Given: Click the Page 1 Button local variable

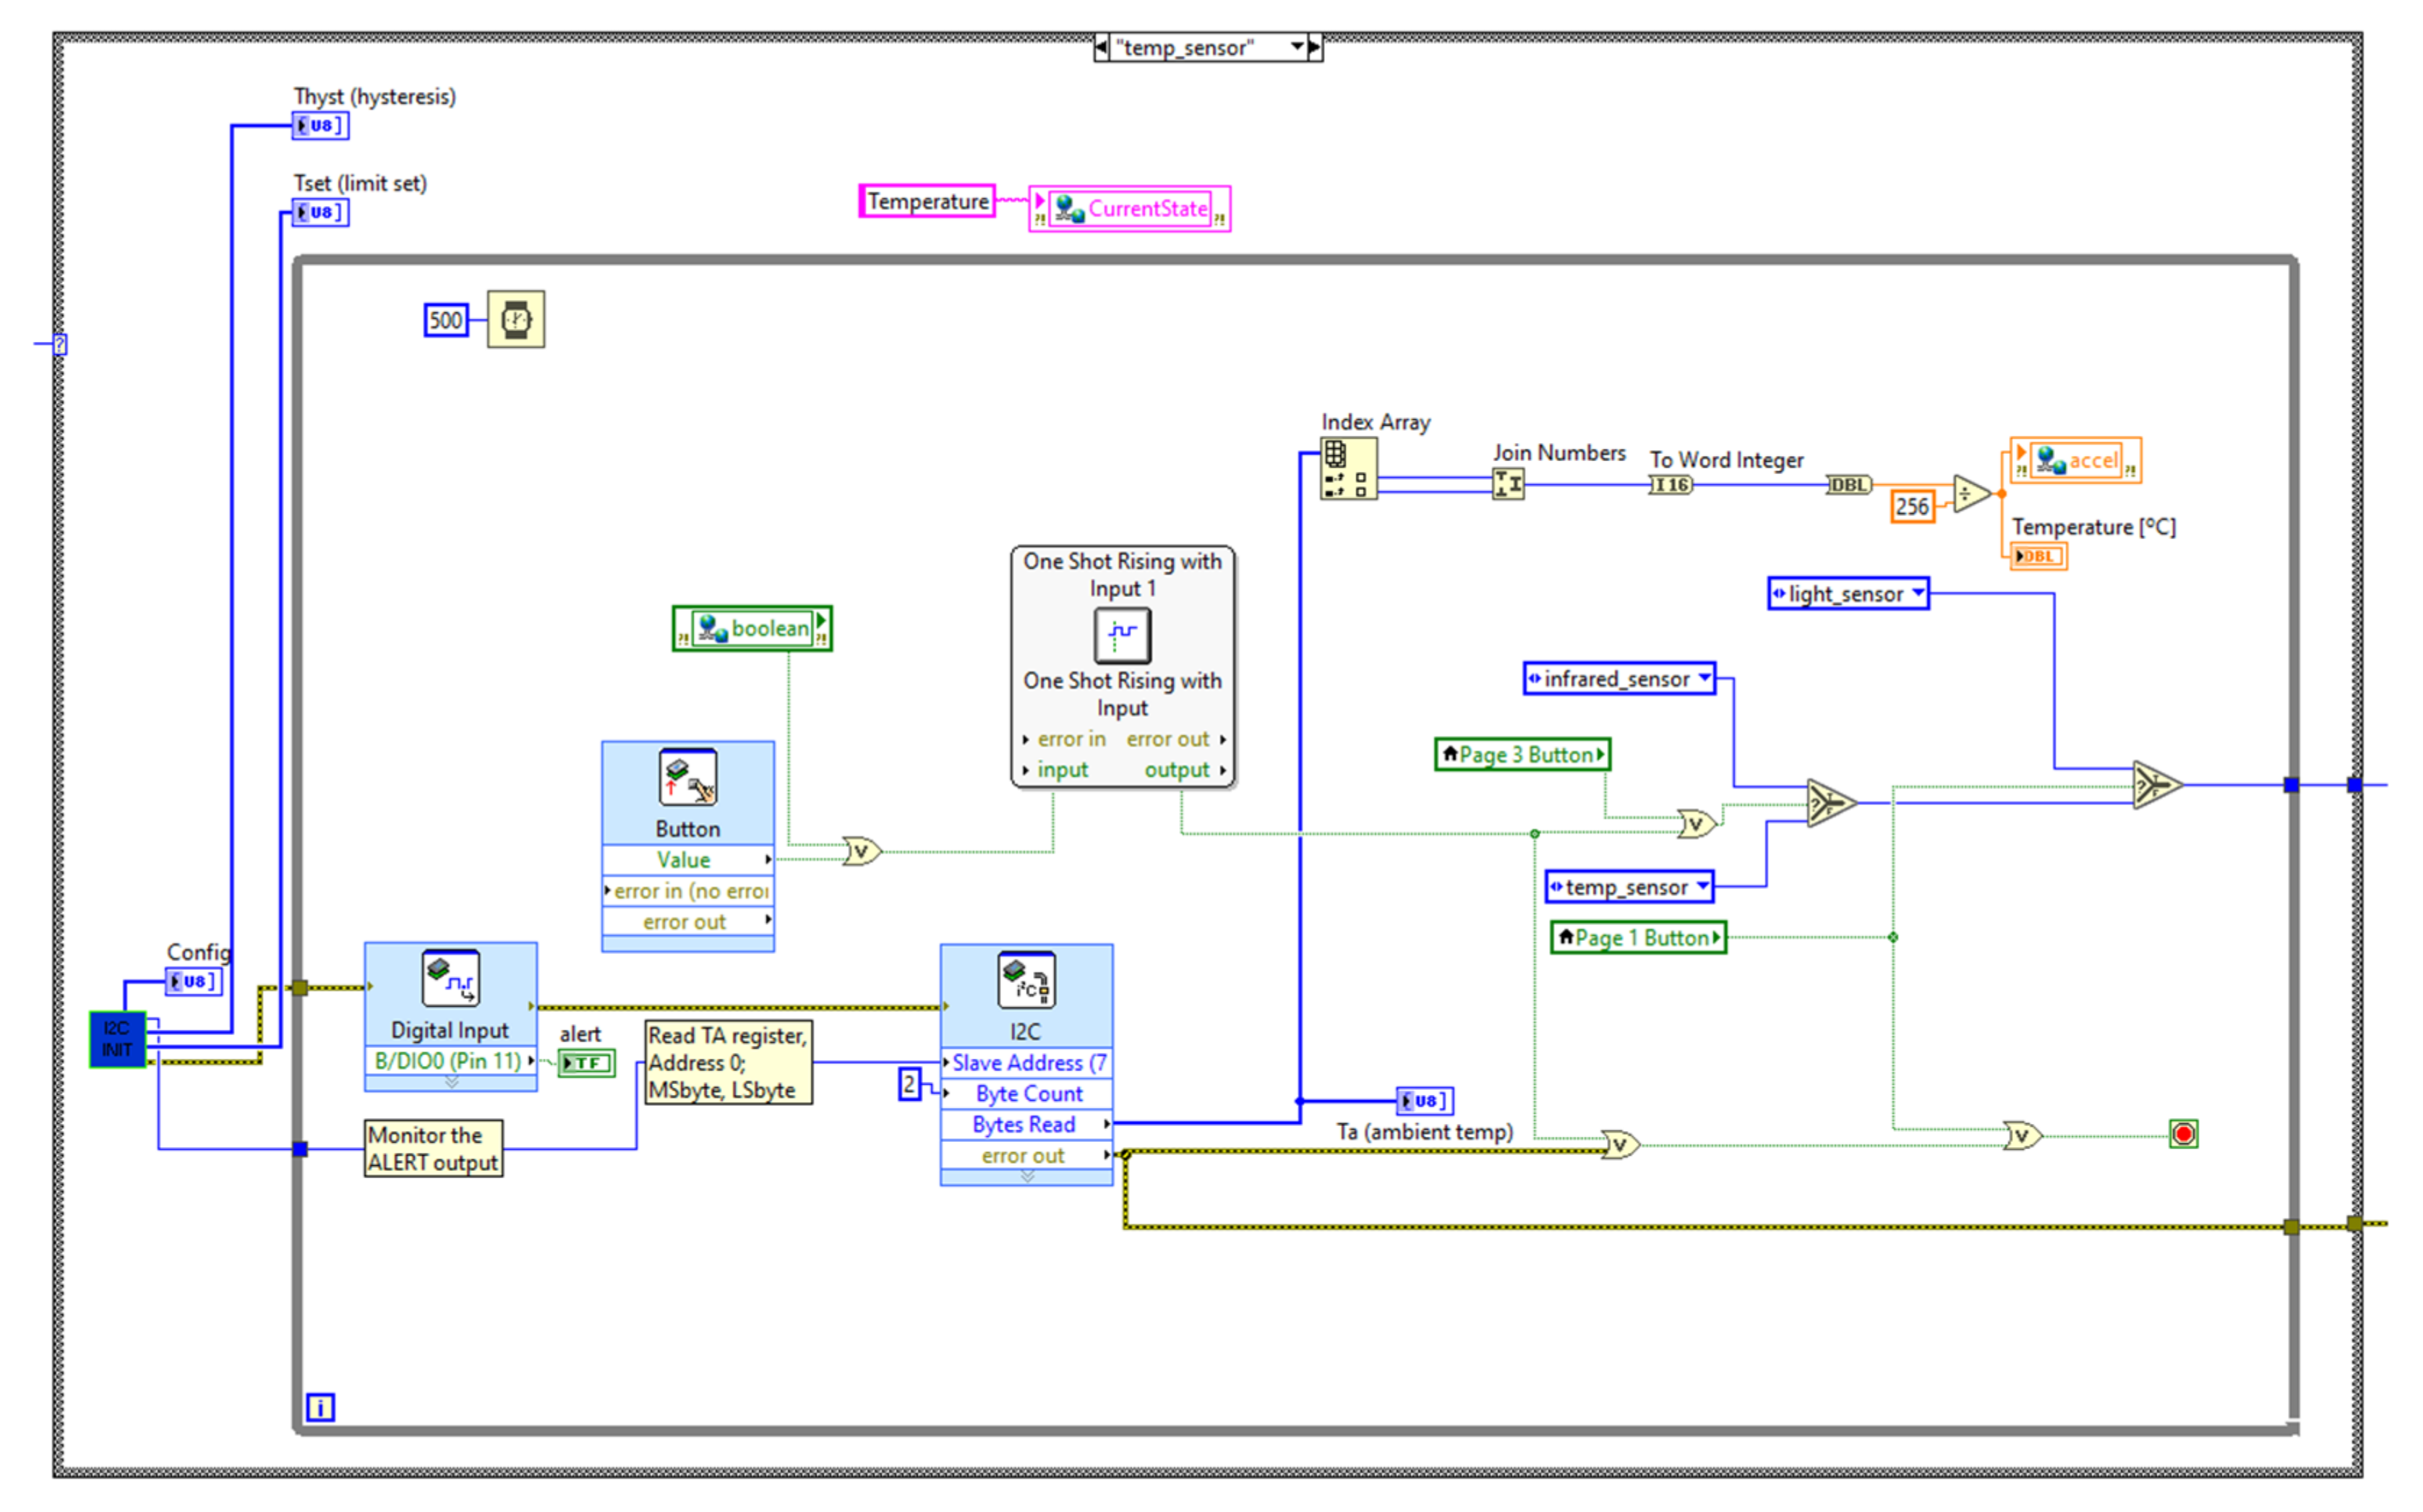Looking at the screenshot, I should pos(1638,938).
